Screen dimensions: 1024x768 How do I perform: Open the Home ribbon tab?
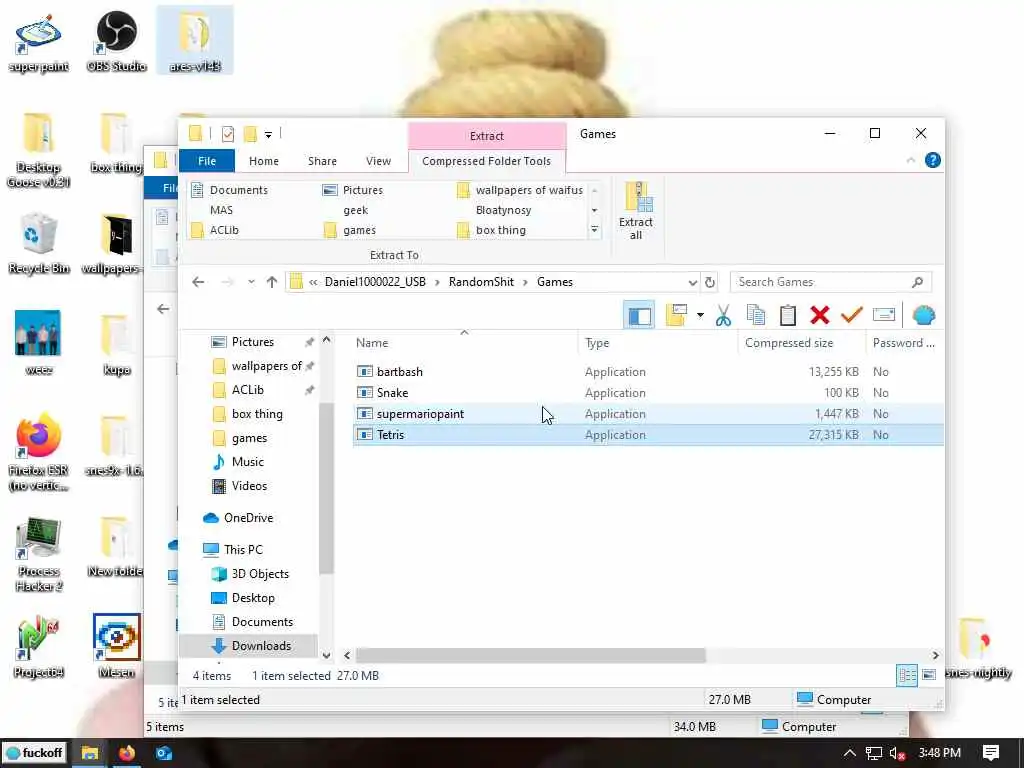pos(264,161)
